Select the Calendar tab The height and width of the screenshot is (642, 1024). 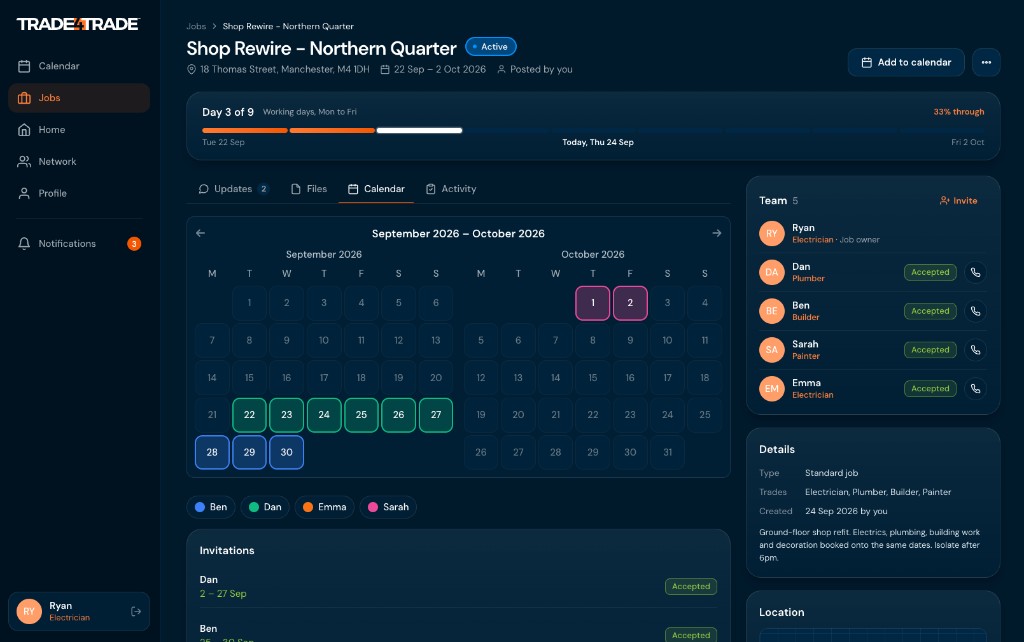[376, 189]
